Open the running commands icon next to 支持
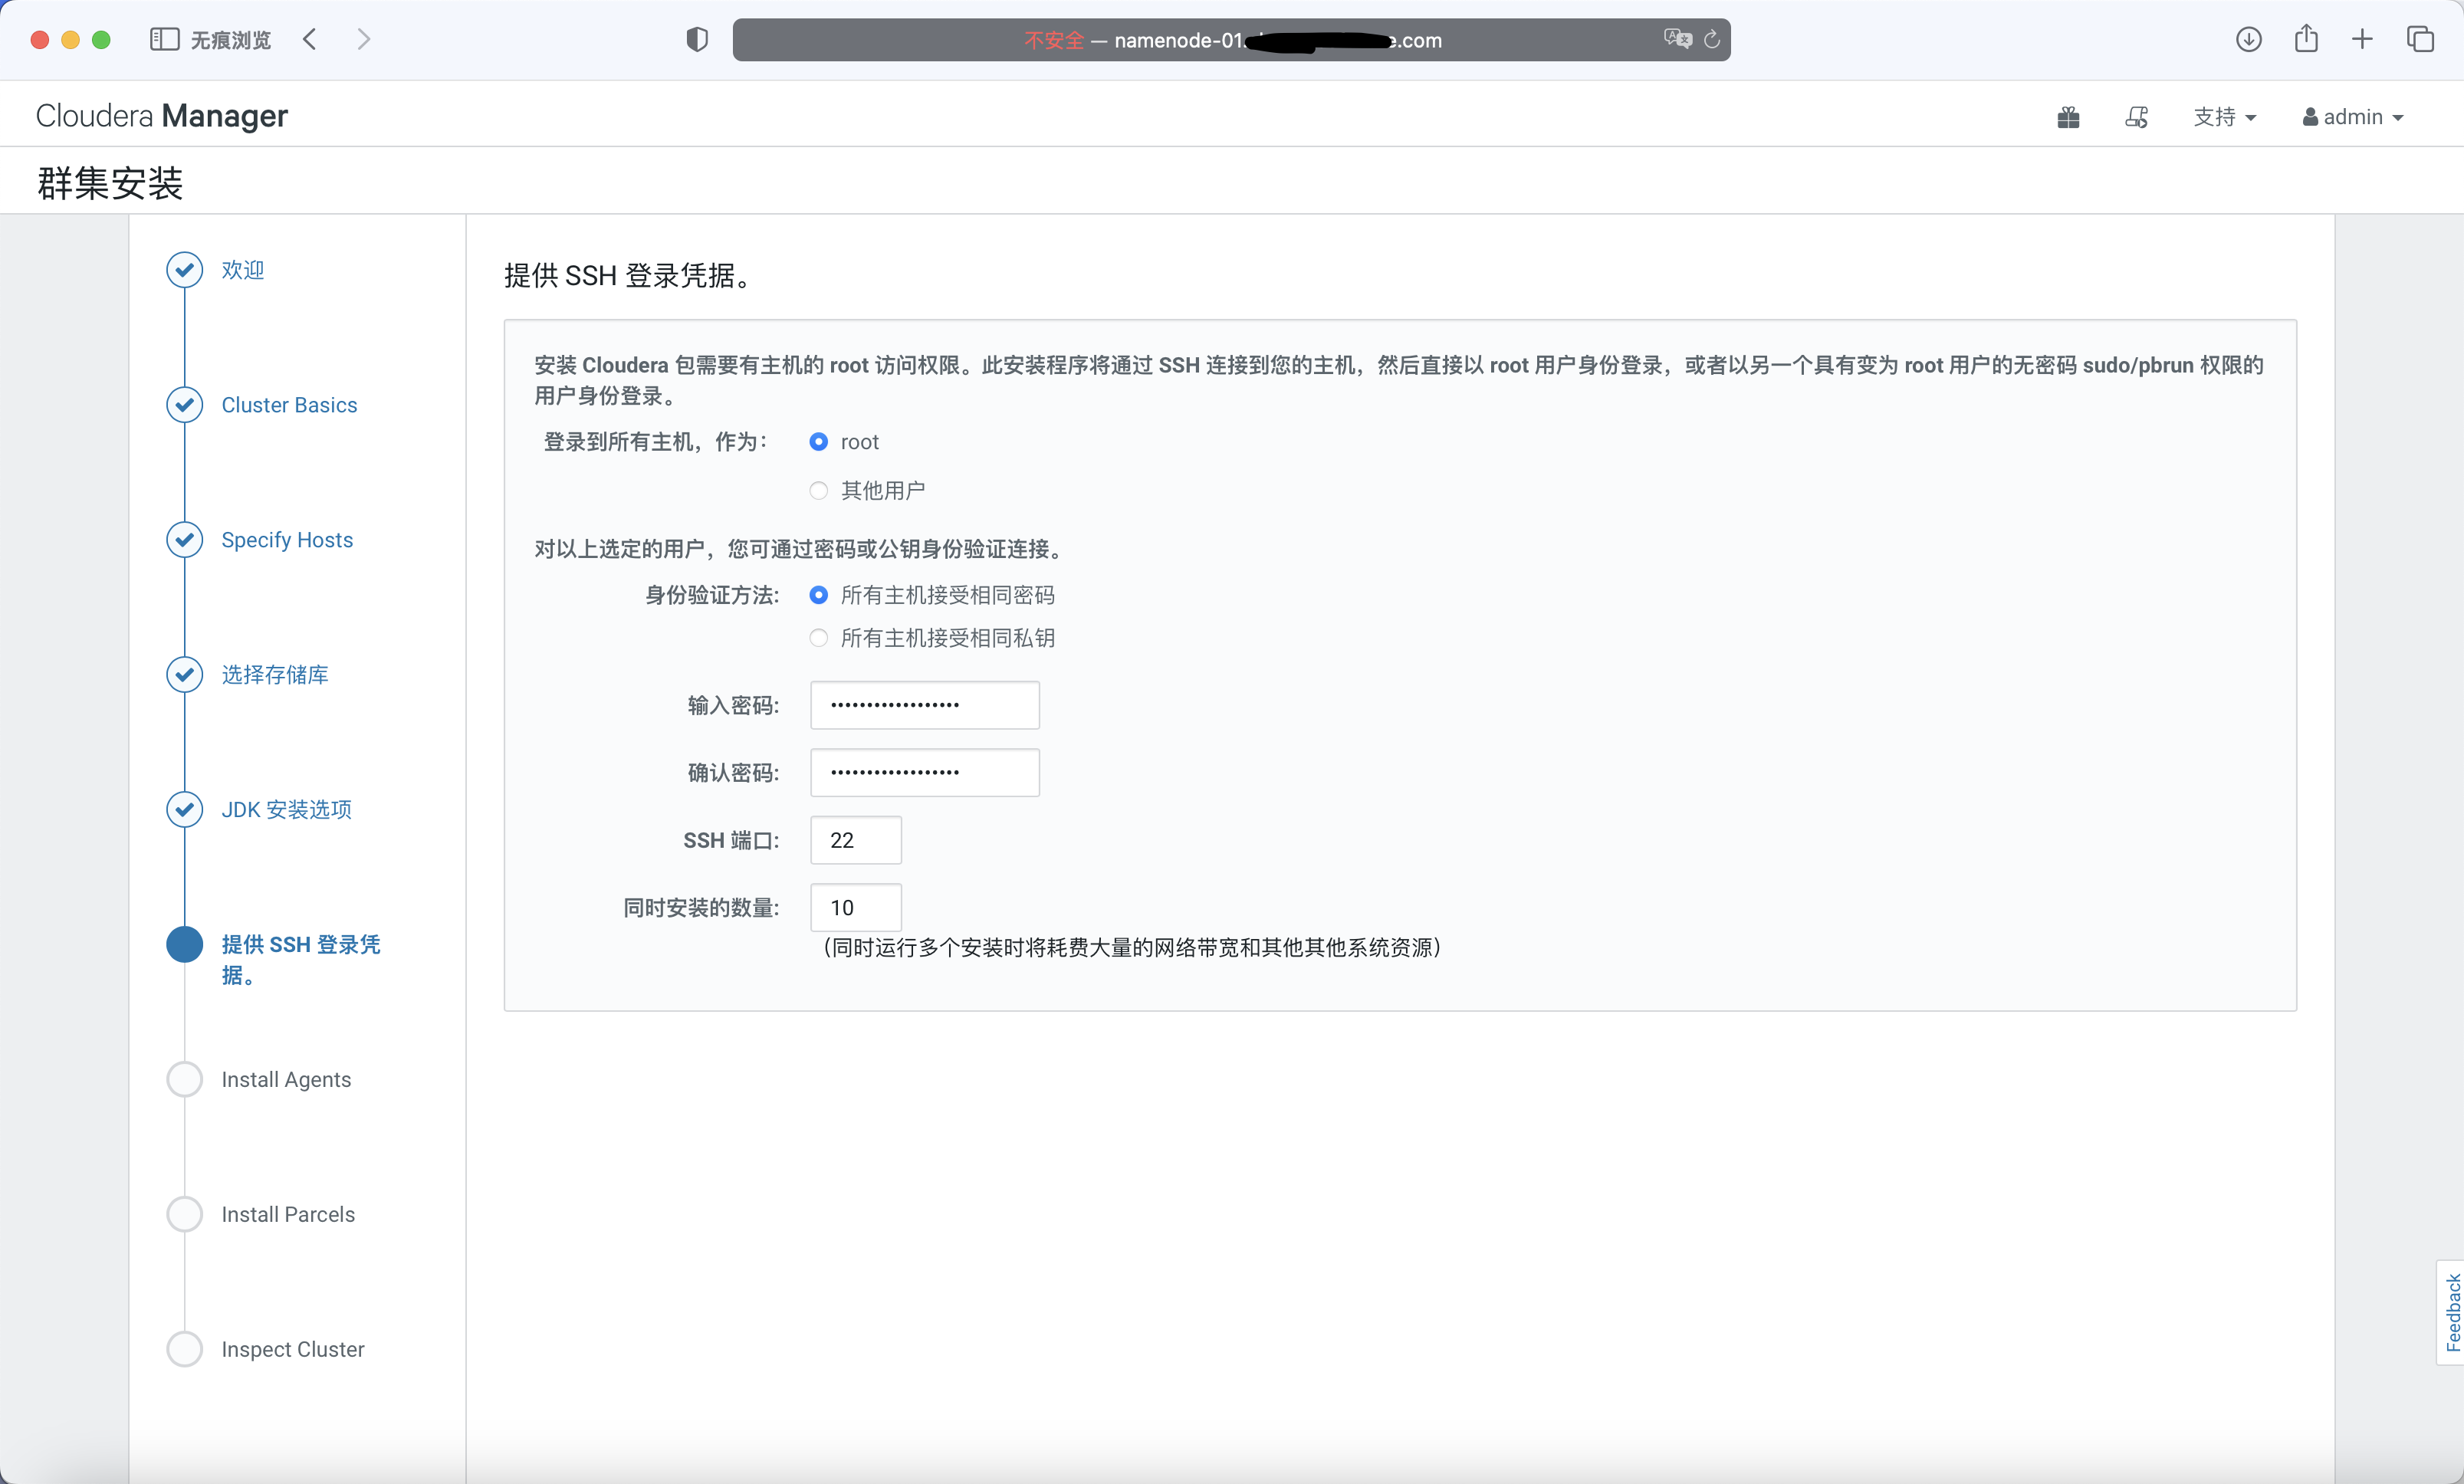 [x=2136, y=117]
